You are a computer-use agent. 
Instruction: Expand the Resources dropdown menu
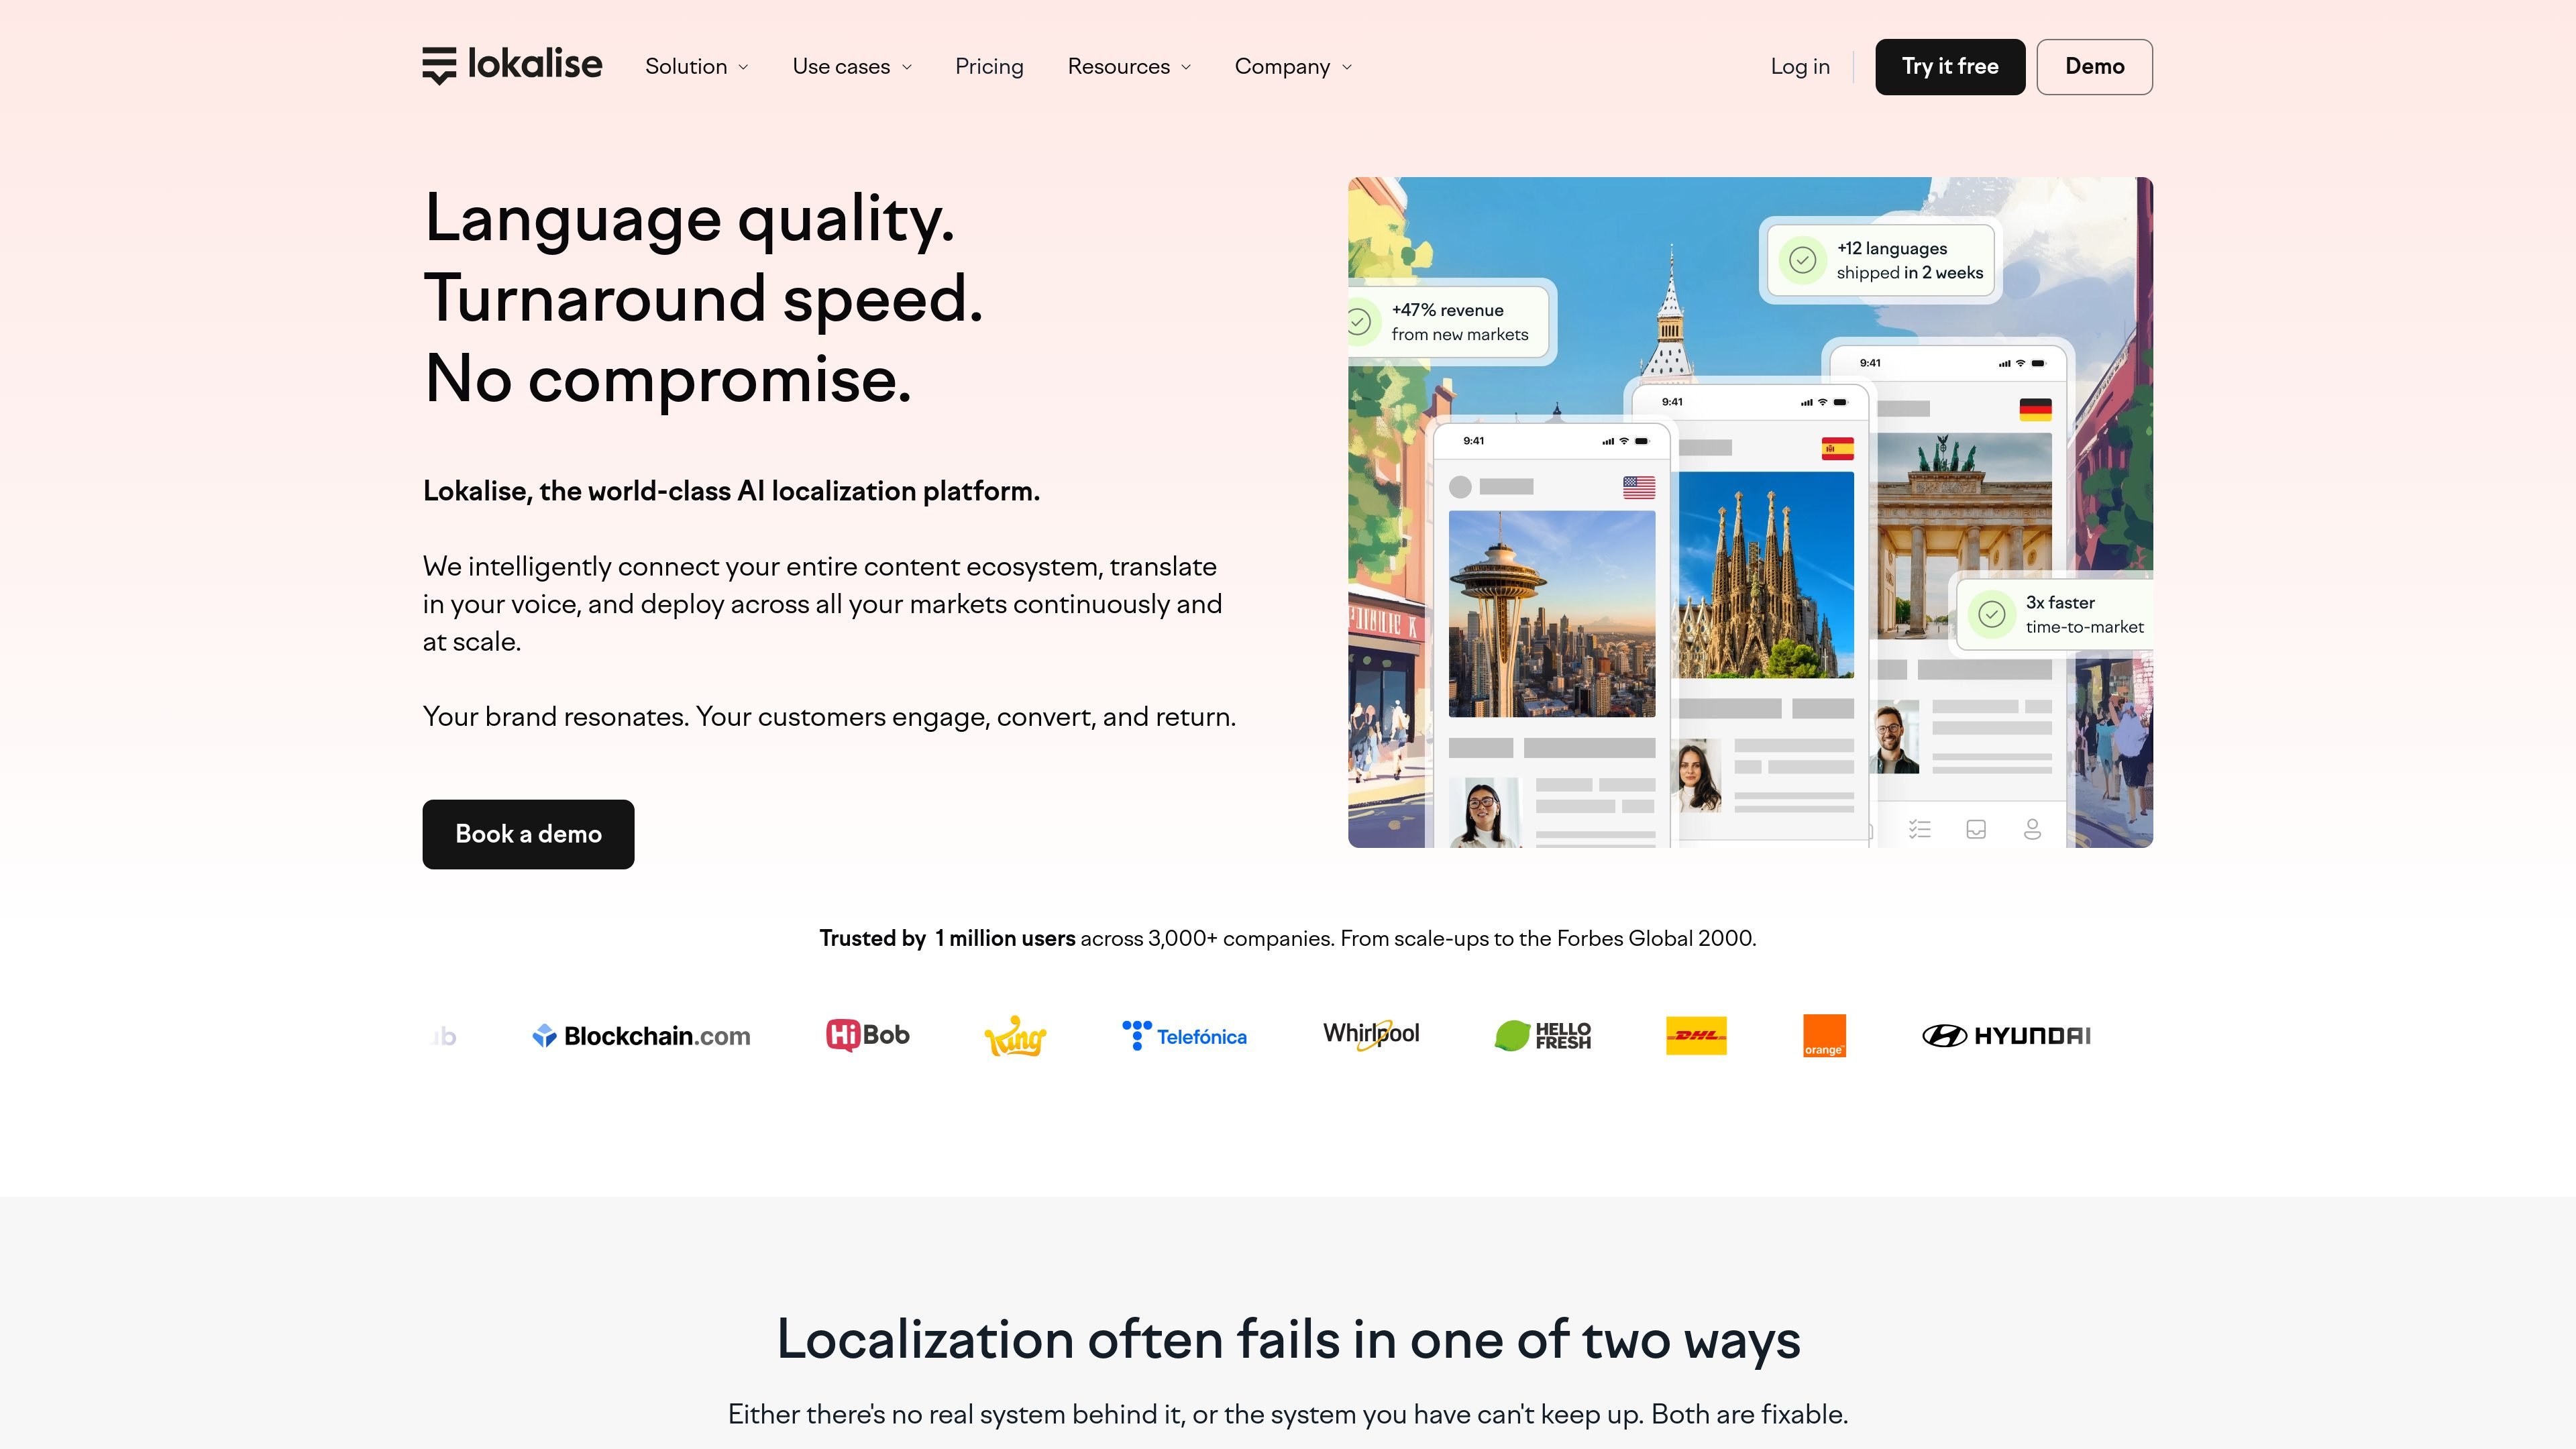1129,66
